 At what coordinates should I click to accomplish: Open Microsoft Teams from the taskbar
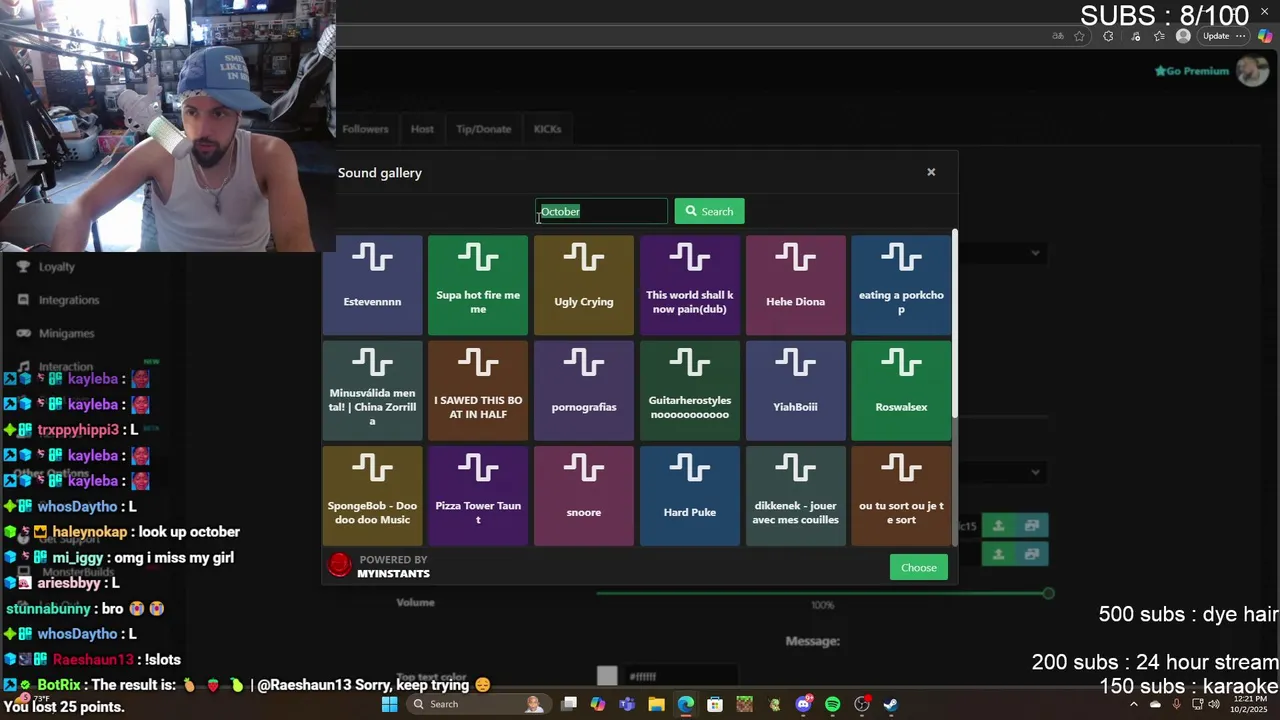point(627,704)
